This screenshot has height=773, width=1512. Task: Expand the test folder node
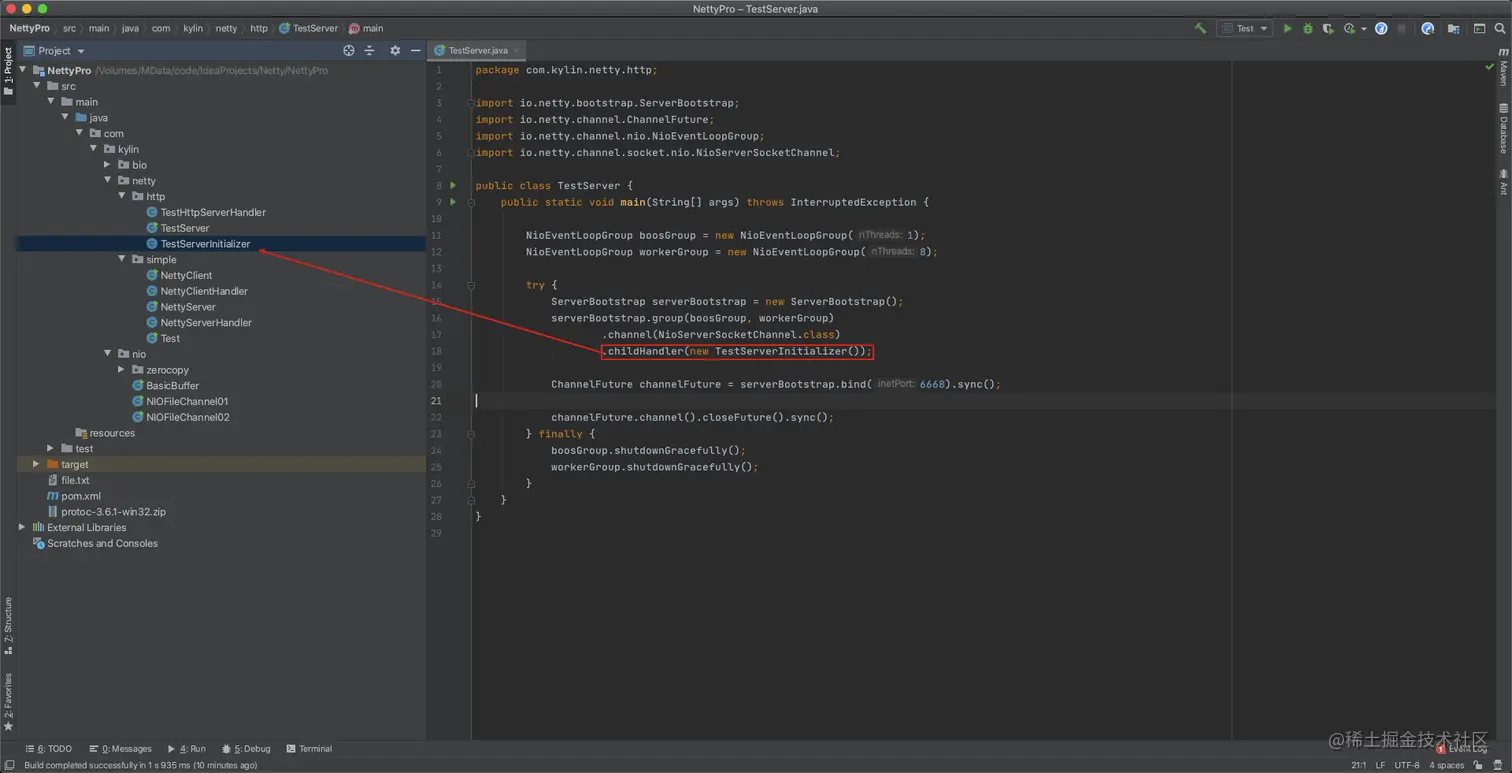point(50,449)
